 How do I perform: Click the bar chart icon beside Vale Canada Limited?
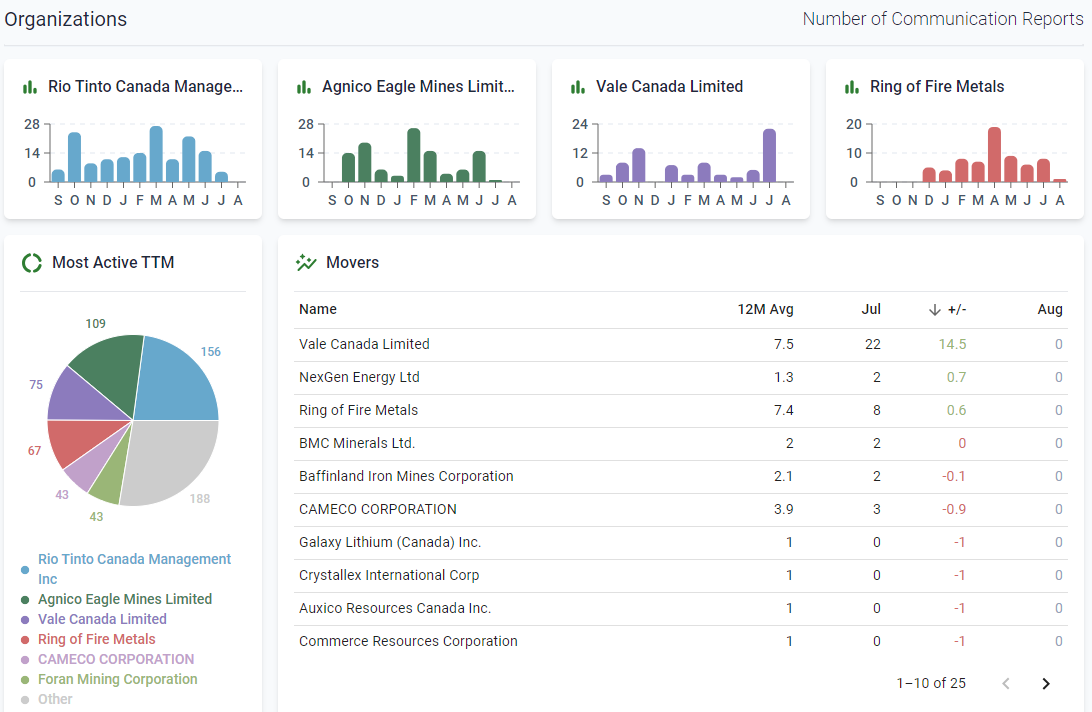point(578,87)
